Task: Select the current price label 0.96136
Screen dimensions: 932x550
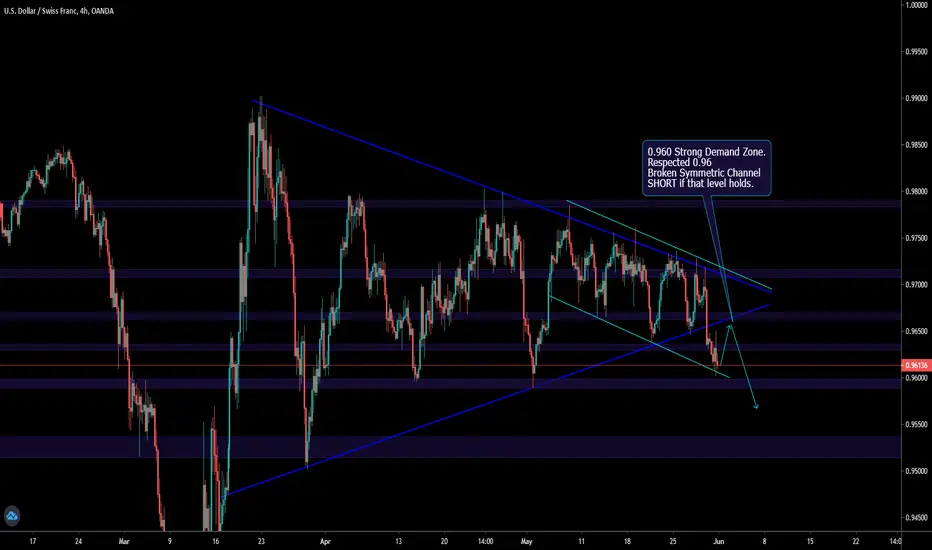Action: coord(916,365)
